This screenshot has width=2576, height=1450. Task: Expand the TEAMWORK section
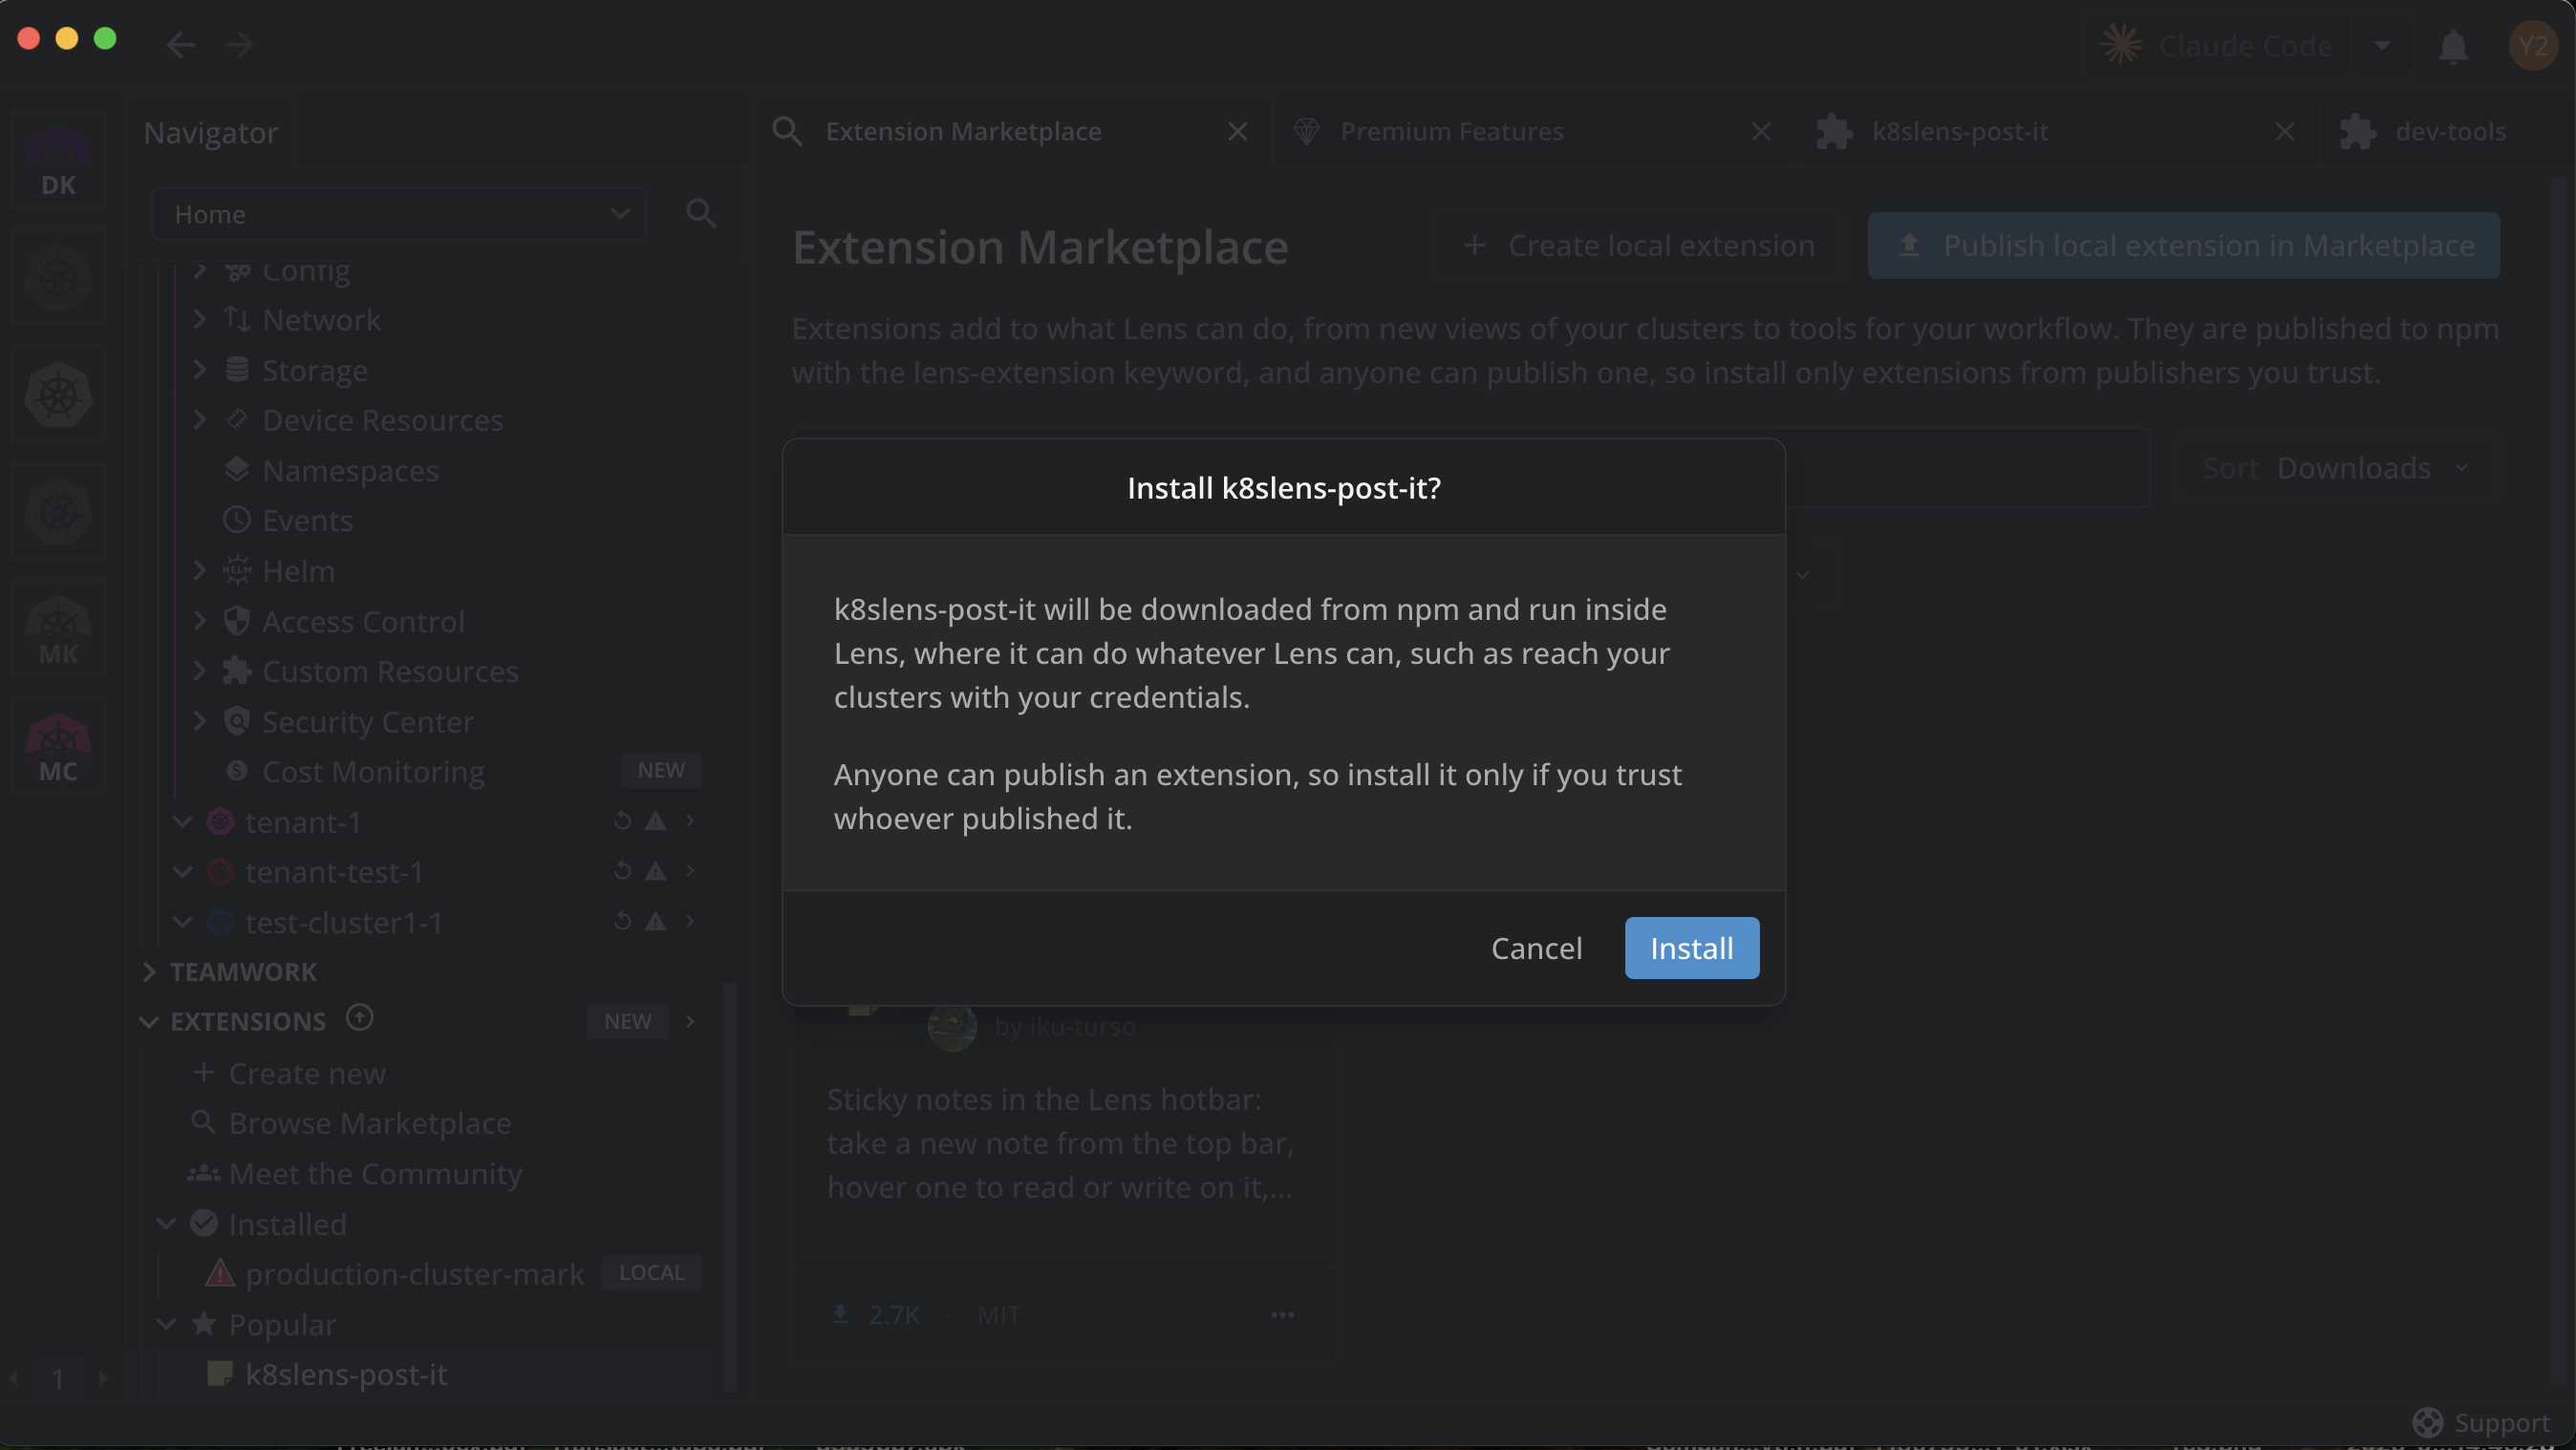point(149,971)
